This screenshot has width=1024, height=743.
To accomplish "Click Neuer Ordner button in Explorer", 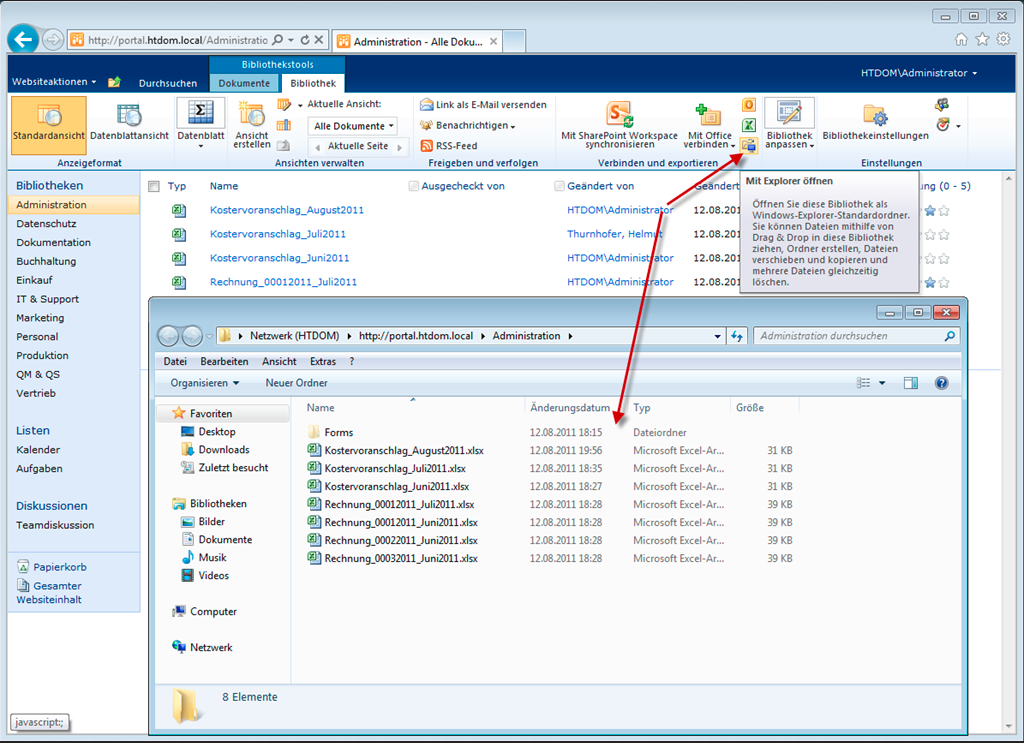I will [296, 383].
